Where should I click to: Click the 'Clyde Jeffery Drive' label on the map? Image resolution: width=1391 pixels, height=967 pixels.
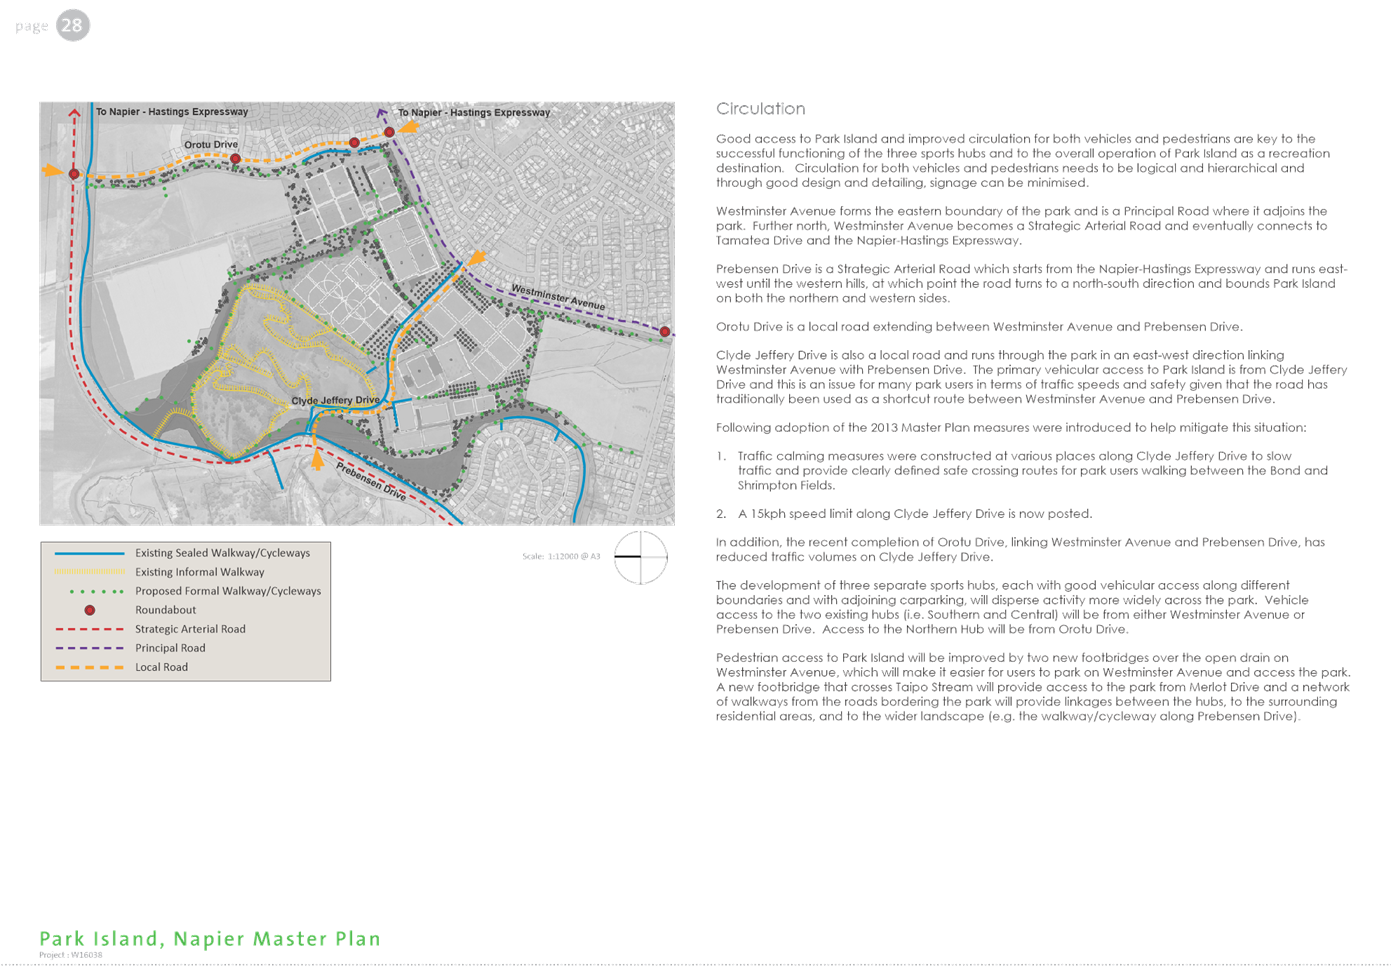pos(335,400)
